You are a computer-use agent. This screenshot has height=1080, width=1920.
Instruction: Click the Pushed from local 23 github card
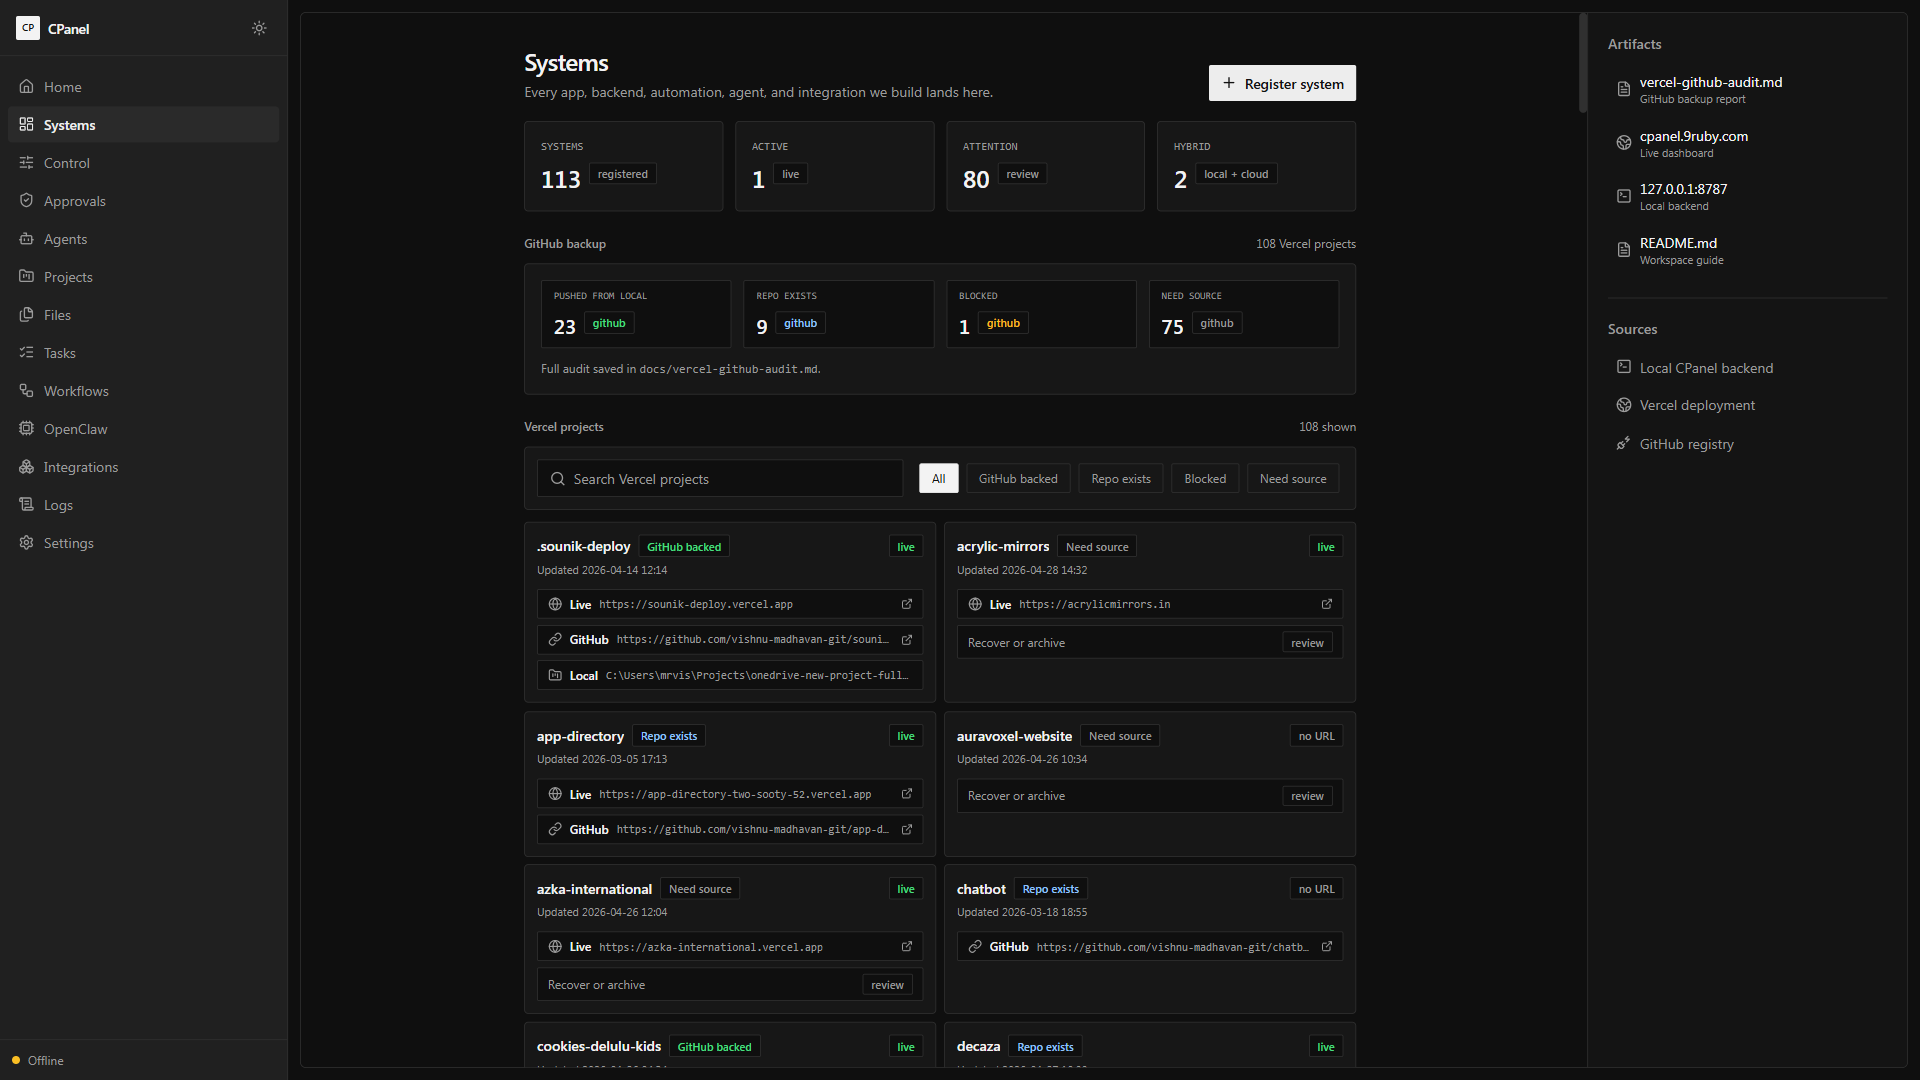point(636,314)
